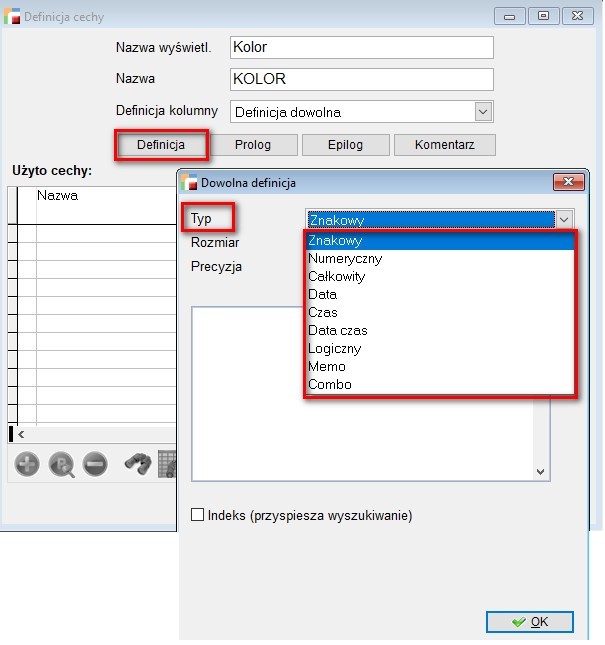
Task: Confirm with the OK button
Action: pos(530,622)
